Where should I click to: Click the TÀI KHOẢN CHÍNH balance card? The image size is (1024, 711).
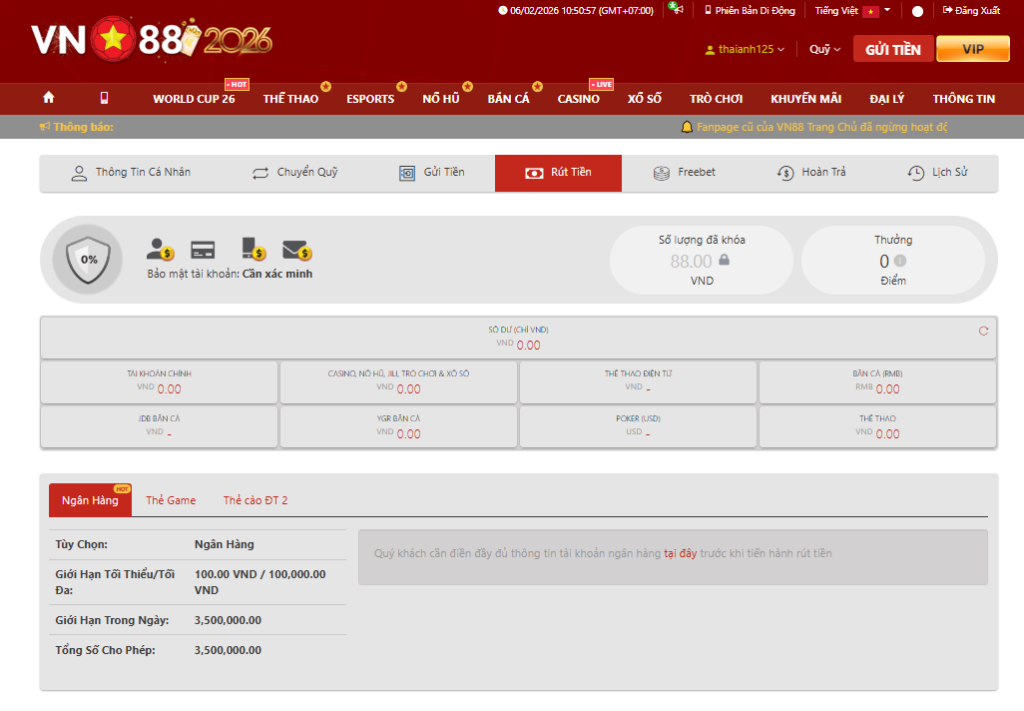click(x=159, y=382)
